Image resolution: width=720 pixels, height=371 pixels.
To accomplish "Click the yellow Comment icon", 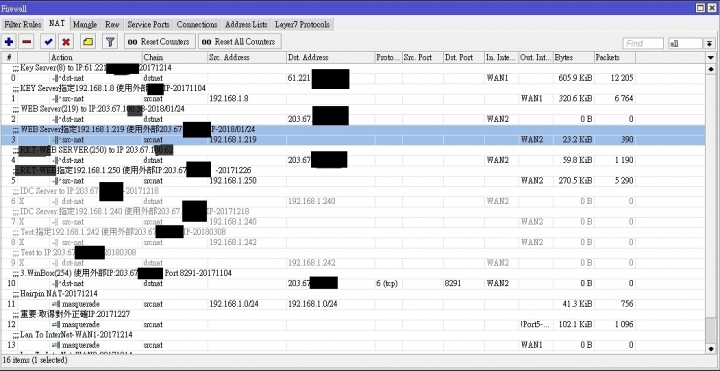I will click(88, 42).
